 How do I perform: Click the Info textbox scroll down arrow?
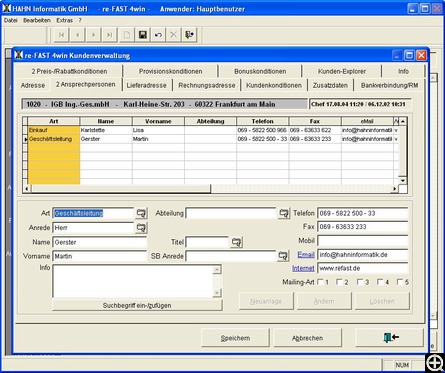(217, 293)
